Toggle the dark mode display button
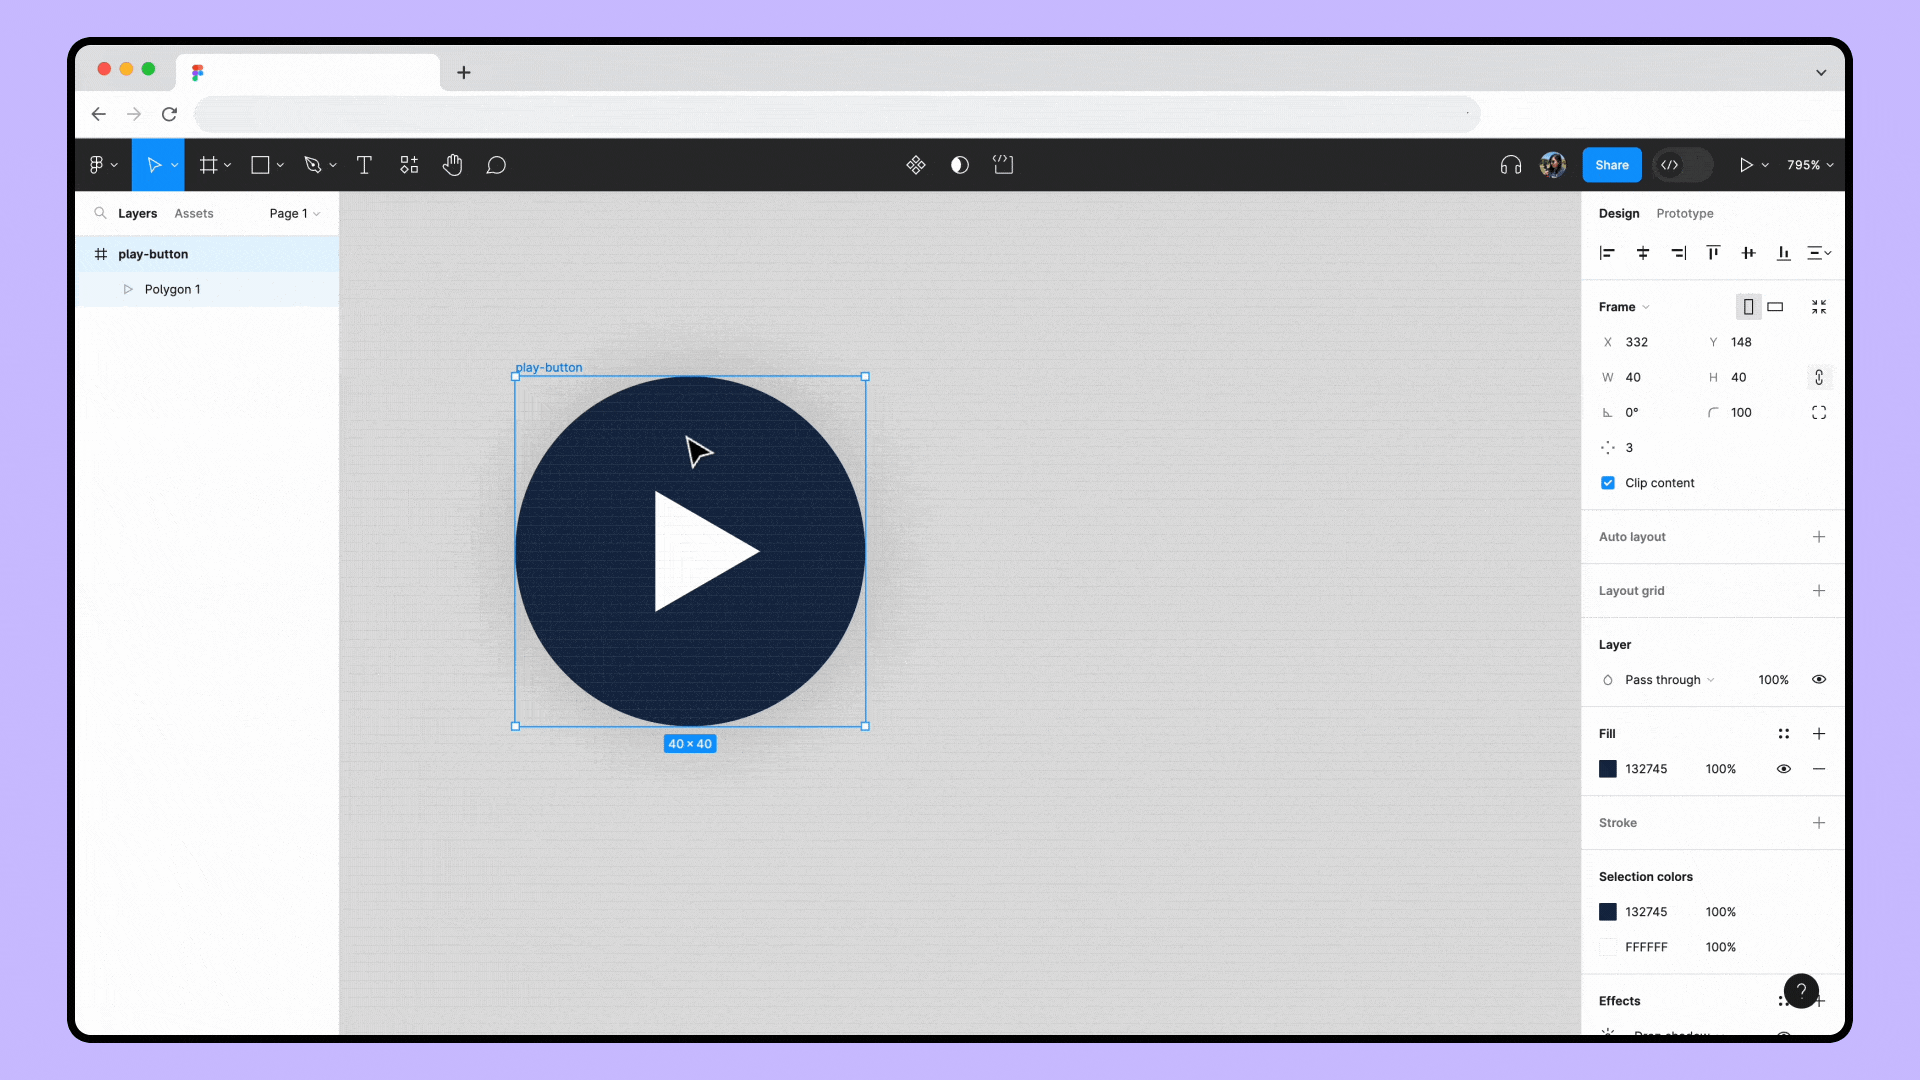Viewport: 1920px width, 1080px height. (959, 165)
